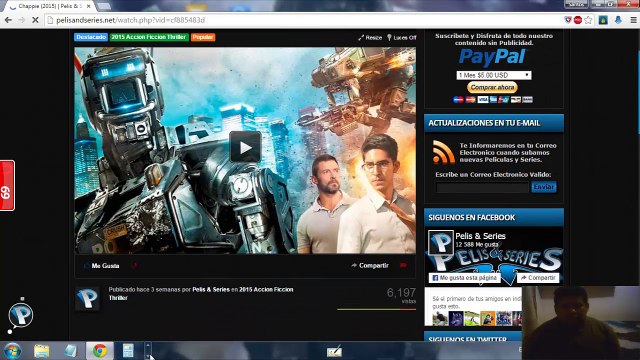Screen dimensions: 640x360
Task: Click the Enviar button
Action: [x=544, y=187]
